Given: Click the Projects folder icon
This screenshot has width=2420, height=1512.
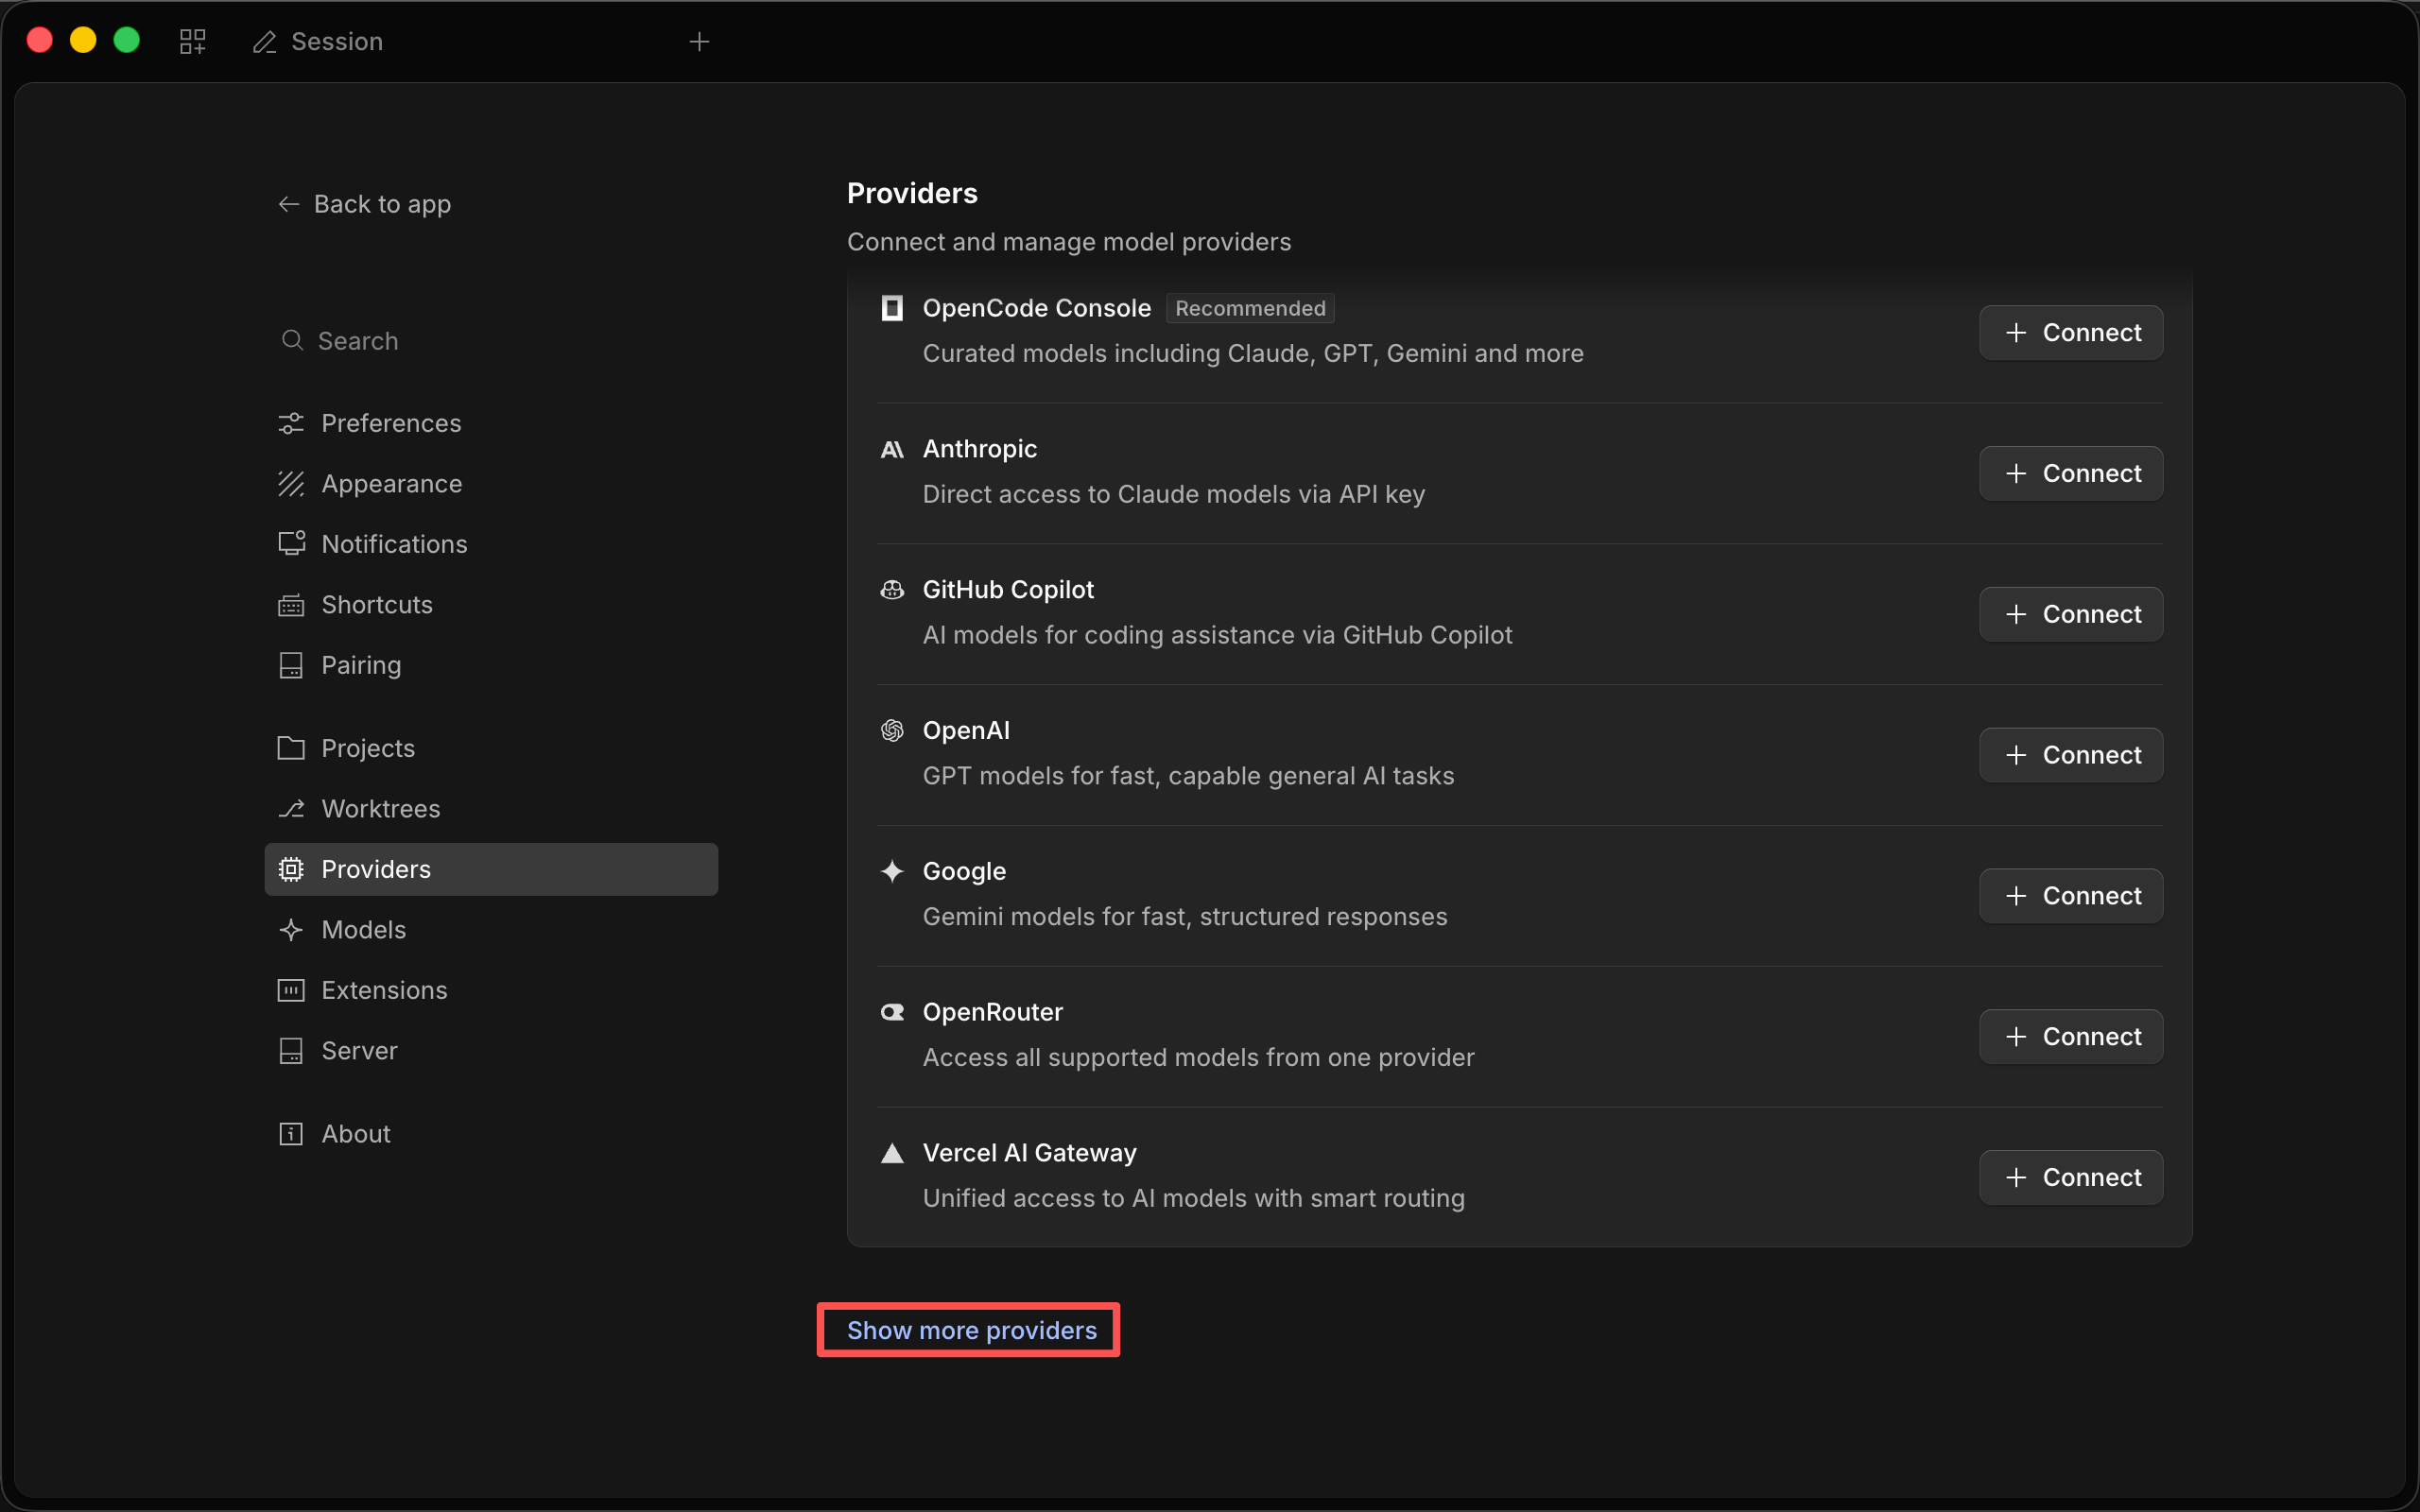Looking at the screenshot, I should click(291, 748).
